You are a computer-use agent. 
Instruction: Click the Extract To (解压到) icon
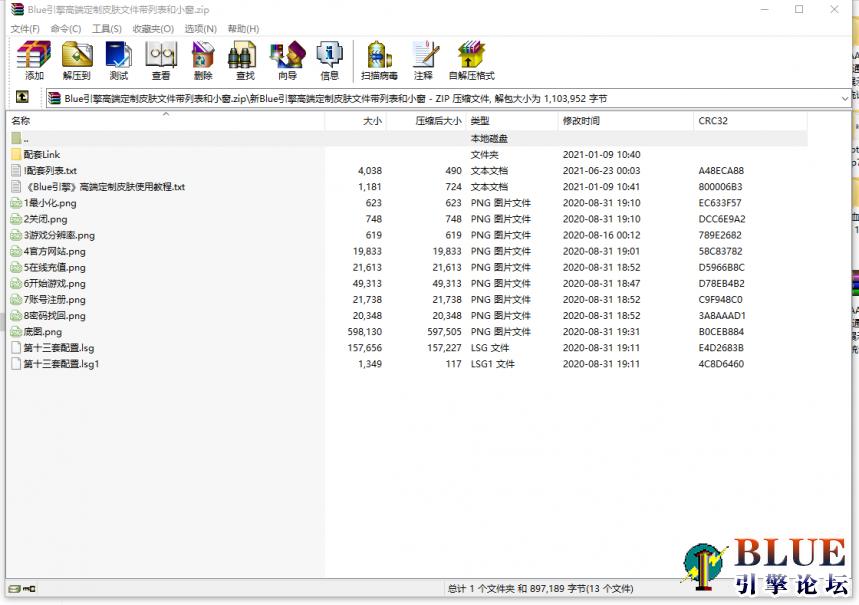coord(76,60)
